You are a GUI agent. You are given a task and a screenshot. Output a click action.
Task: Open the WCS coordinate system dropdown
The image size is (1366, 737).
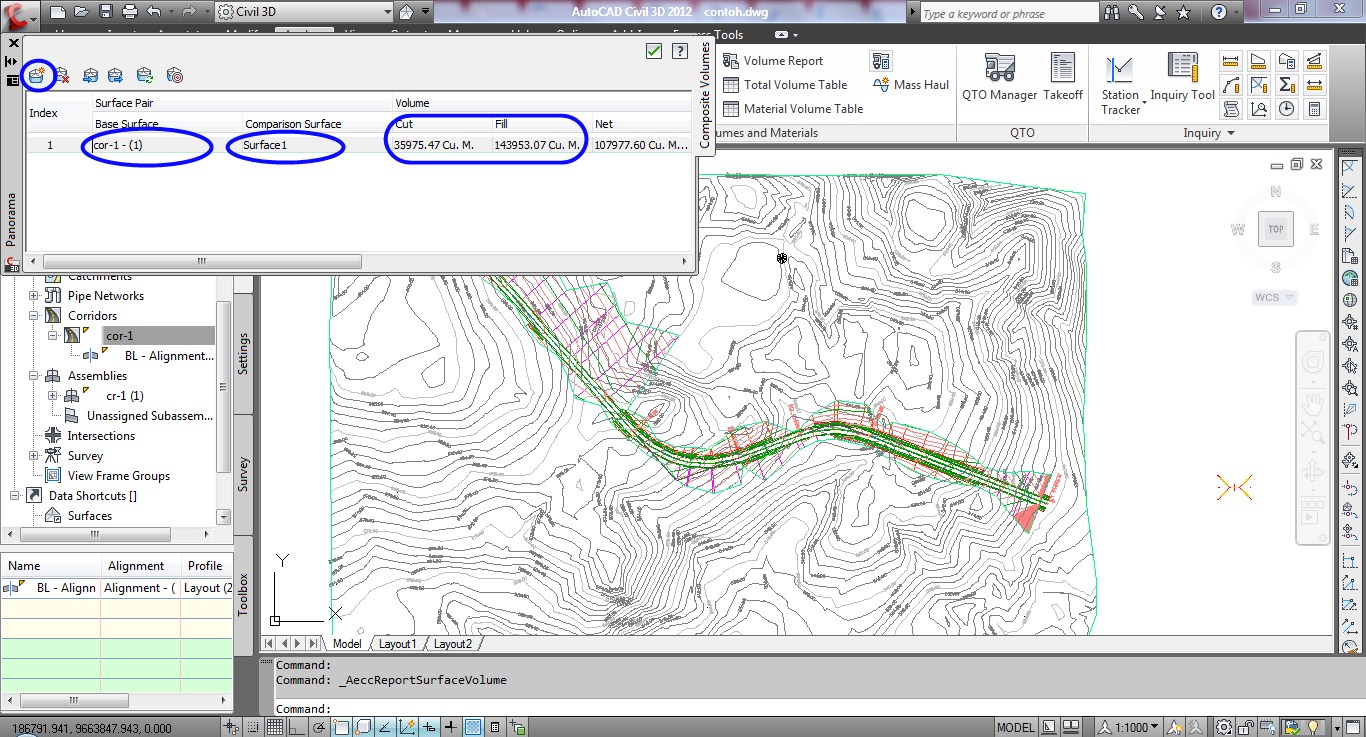pos(1275,298)
